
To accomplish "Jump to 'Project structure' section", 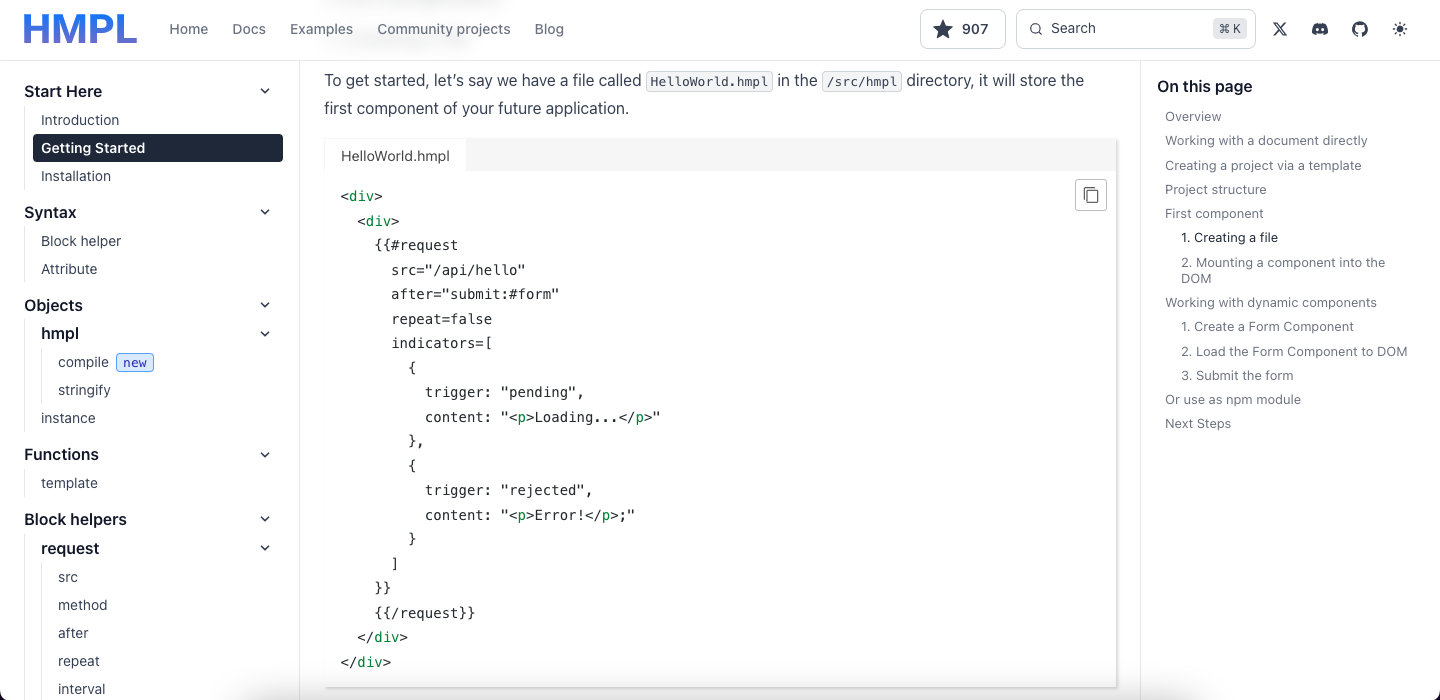I will tap(1215, 189).
